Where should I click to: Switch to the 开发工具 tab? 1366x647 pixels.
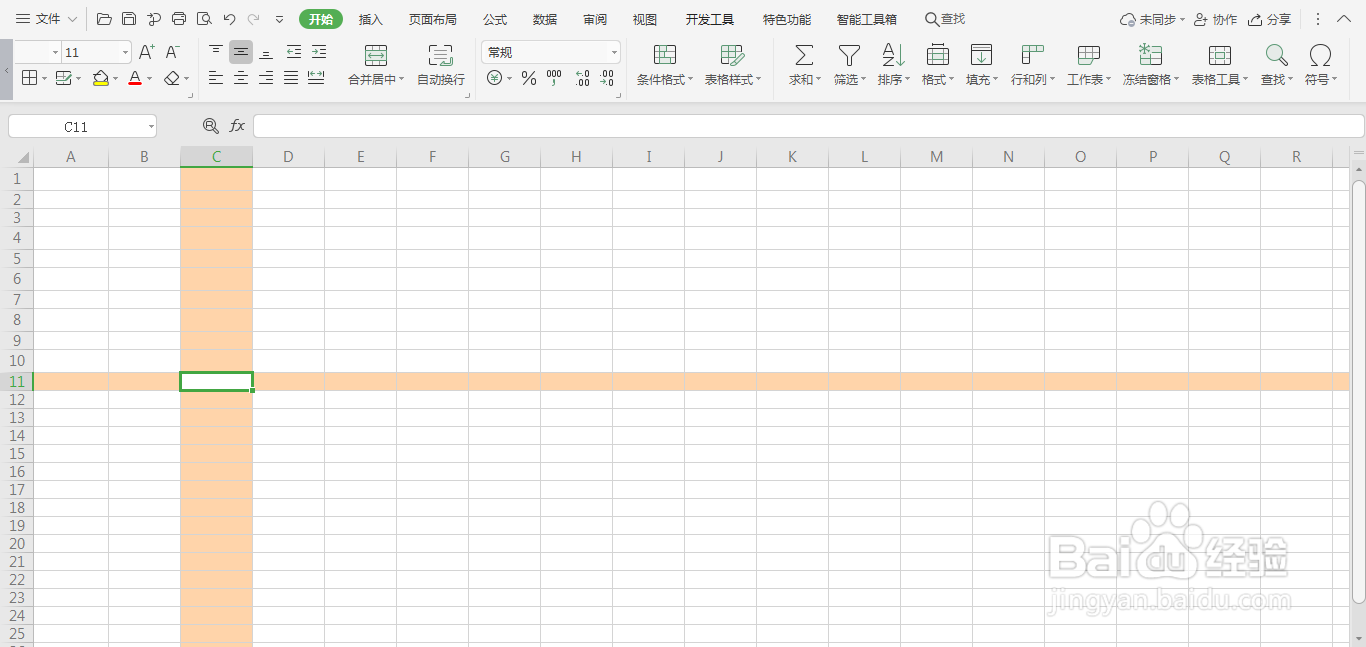[x=710, y=19]
